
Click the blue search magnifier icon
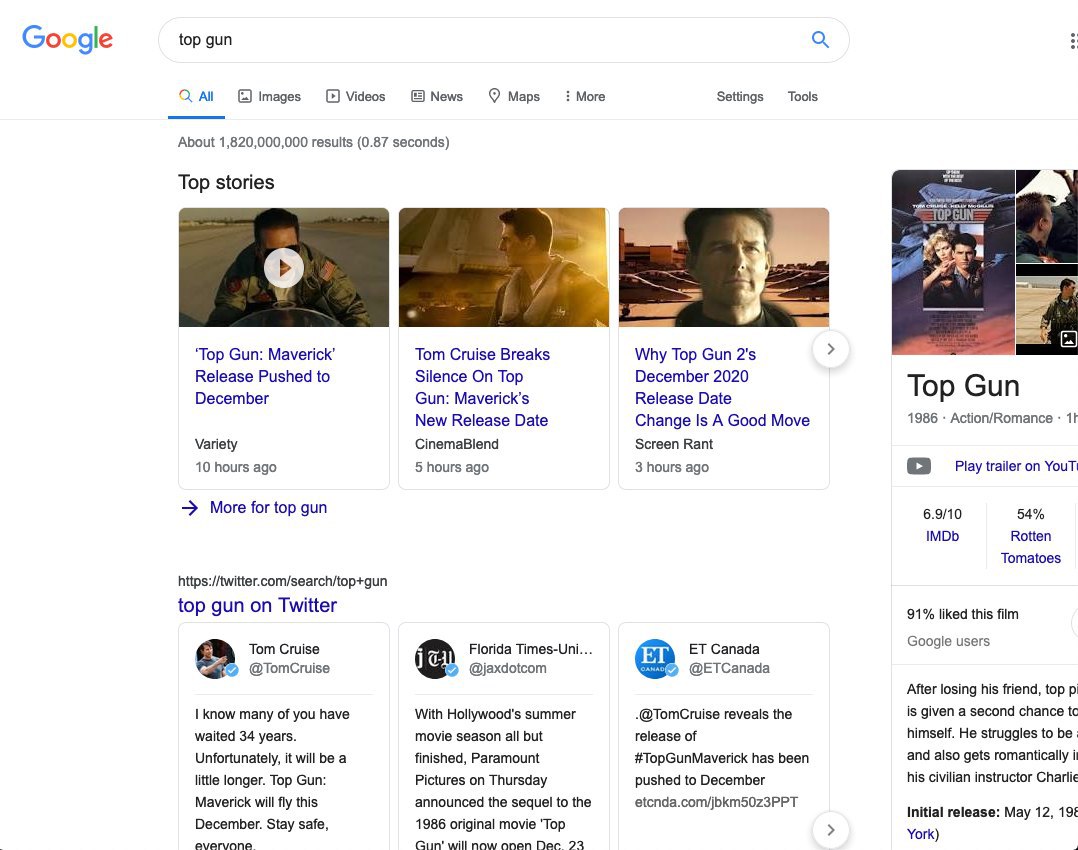[x=820, y=39]
